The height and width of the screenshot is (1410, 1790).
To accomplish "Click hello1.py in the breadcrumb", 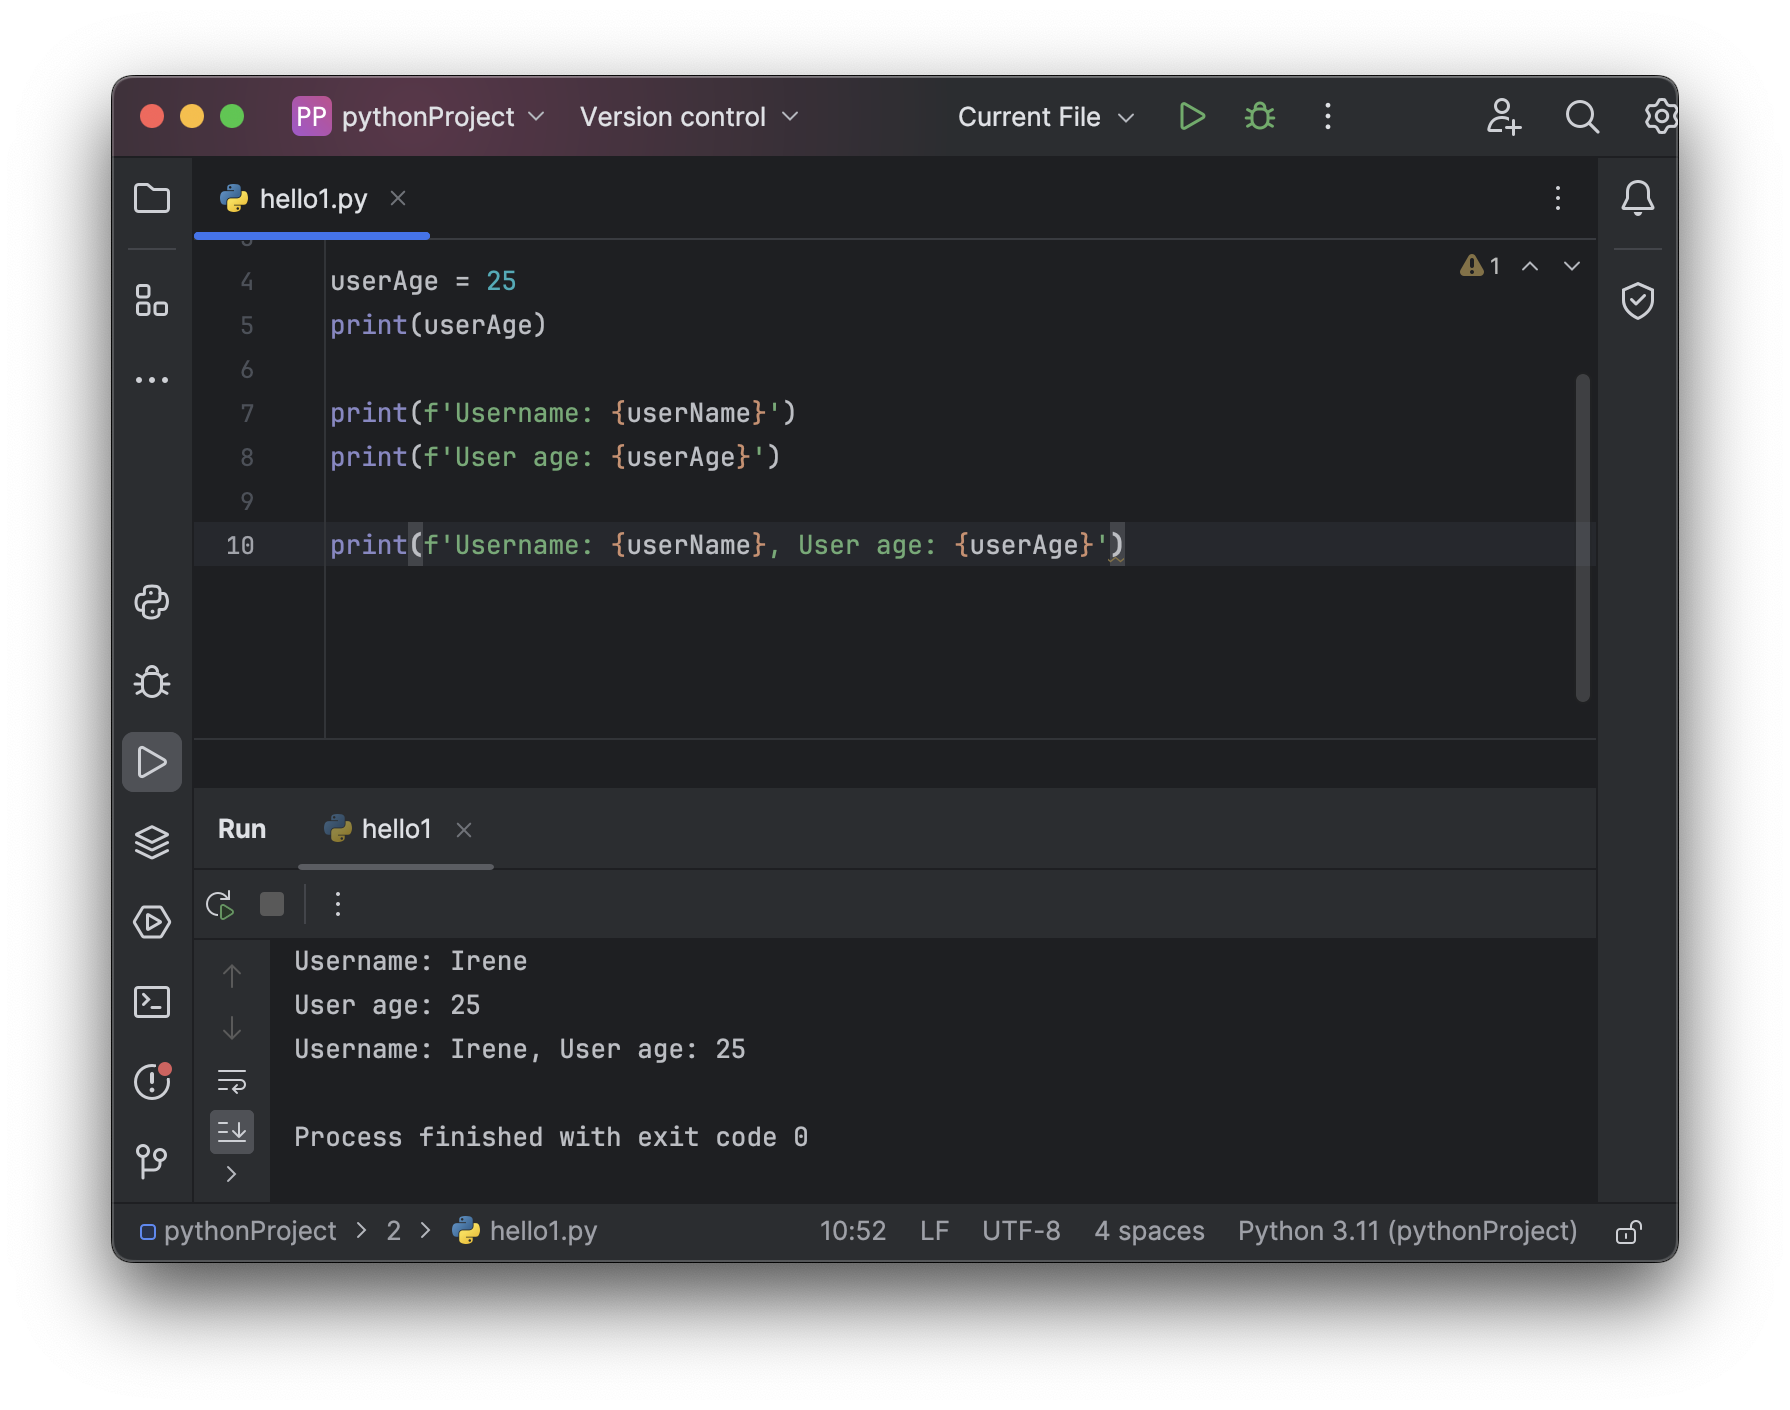I will (525, 1231).
